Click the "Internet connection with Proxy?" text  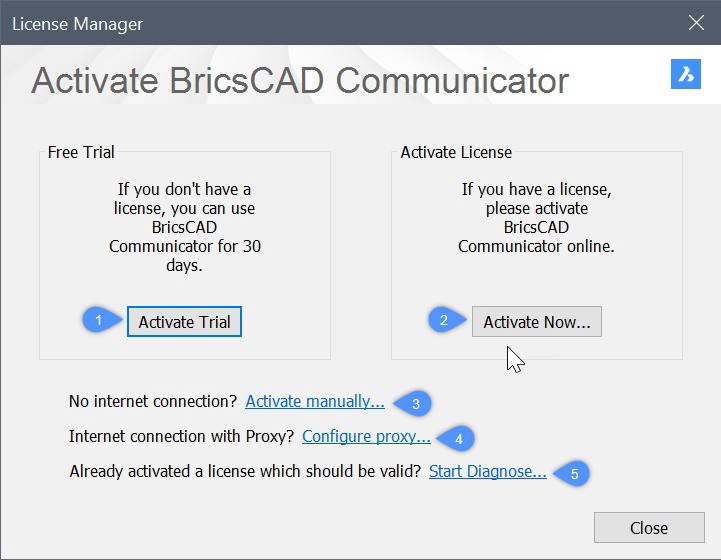click(181, 437)
